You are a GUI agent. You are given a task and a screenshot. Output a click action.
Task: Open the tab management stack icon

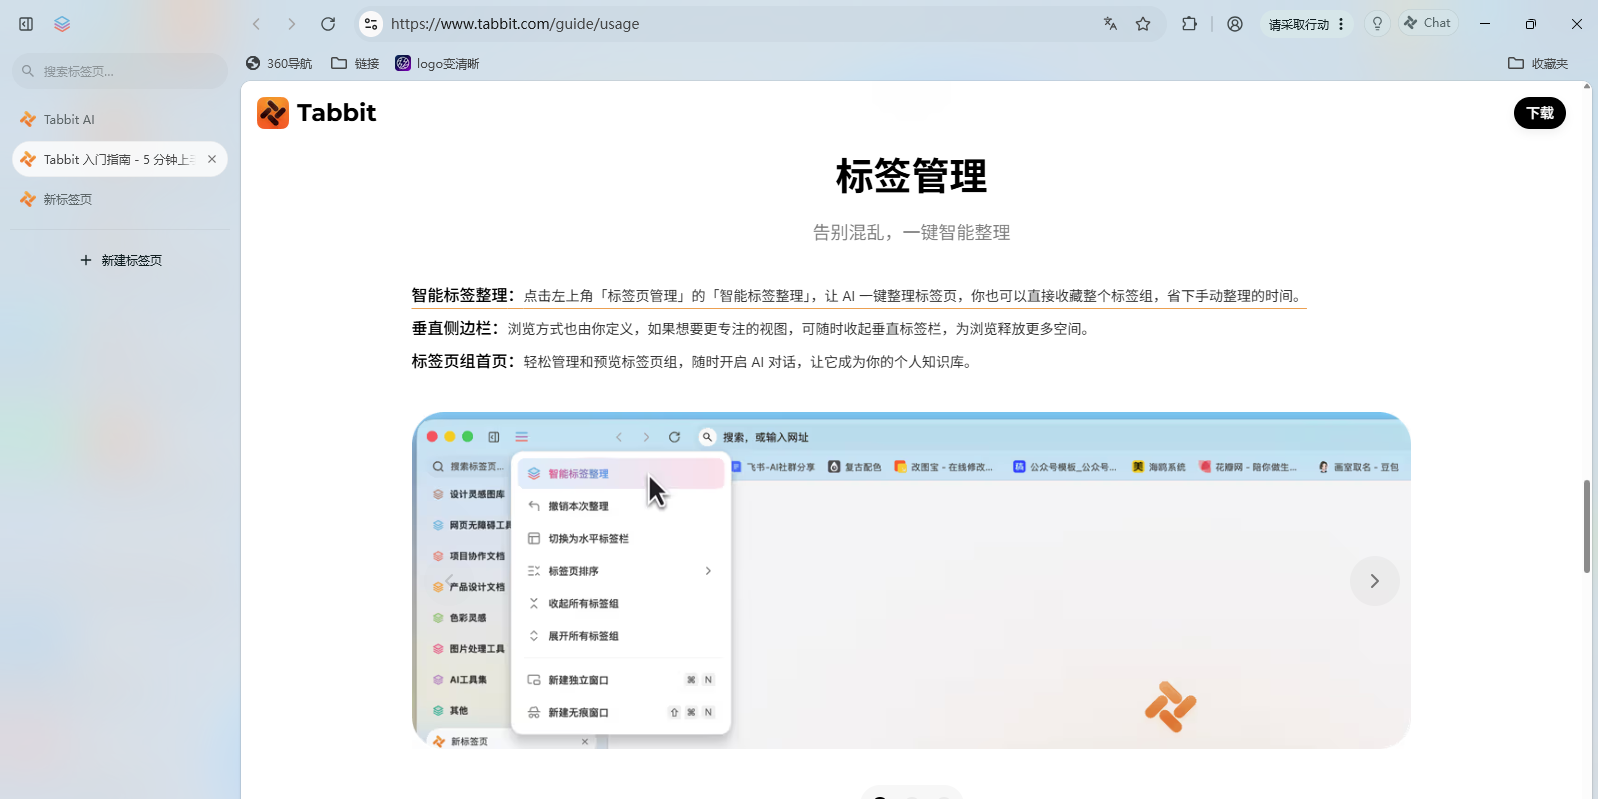coord(62,24)
